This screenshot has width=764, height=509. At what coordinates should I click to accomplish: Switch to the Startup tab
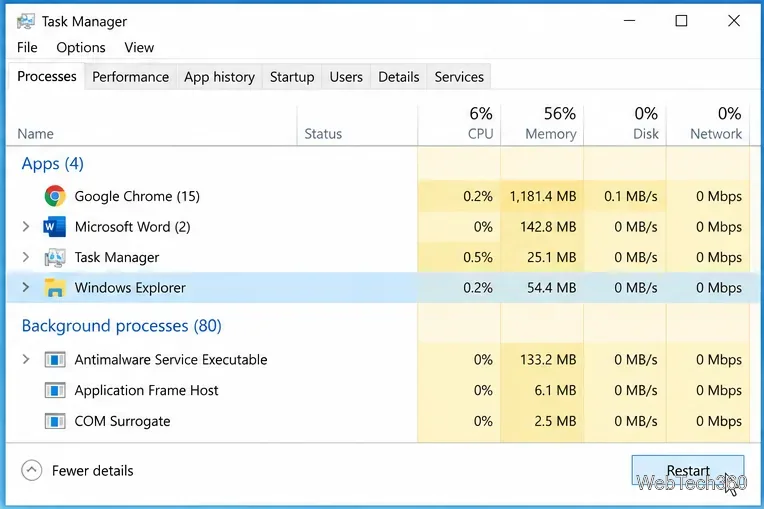[292, 77]
